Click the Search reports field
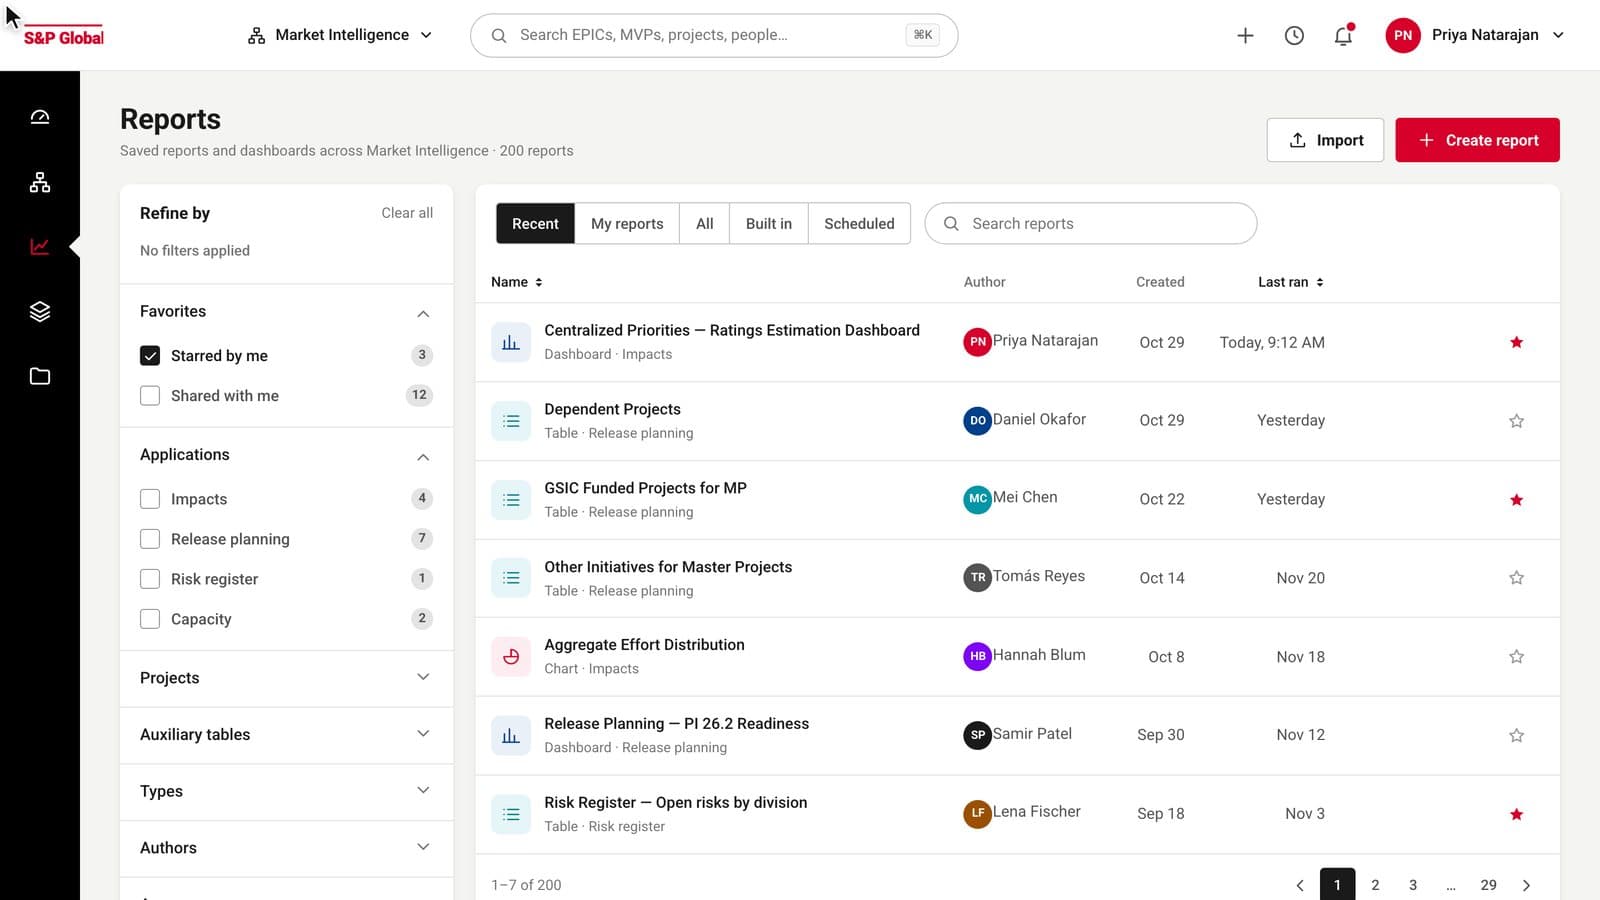The image size is (1600, 900). (1091, 223)
